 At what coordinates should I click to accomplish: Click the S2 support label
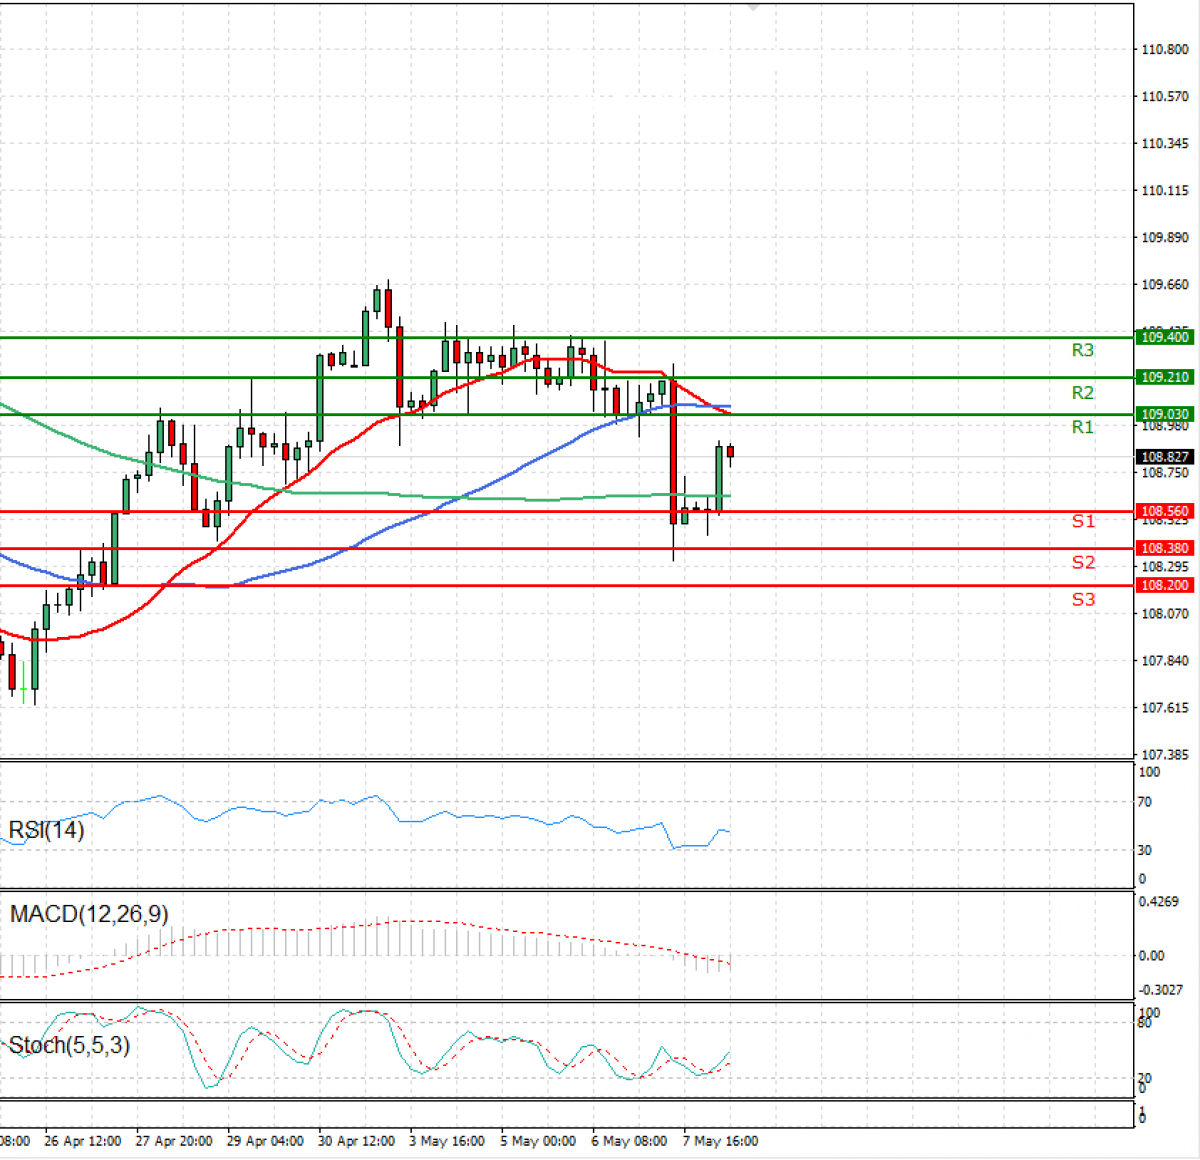point(1083,562)
